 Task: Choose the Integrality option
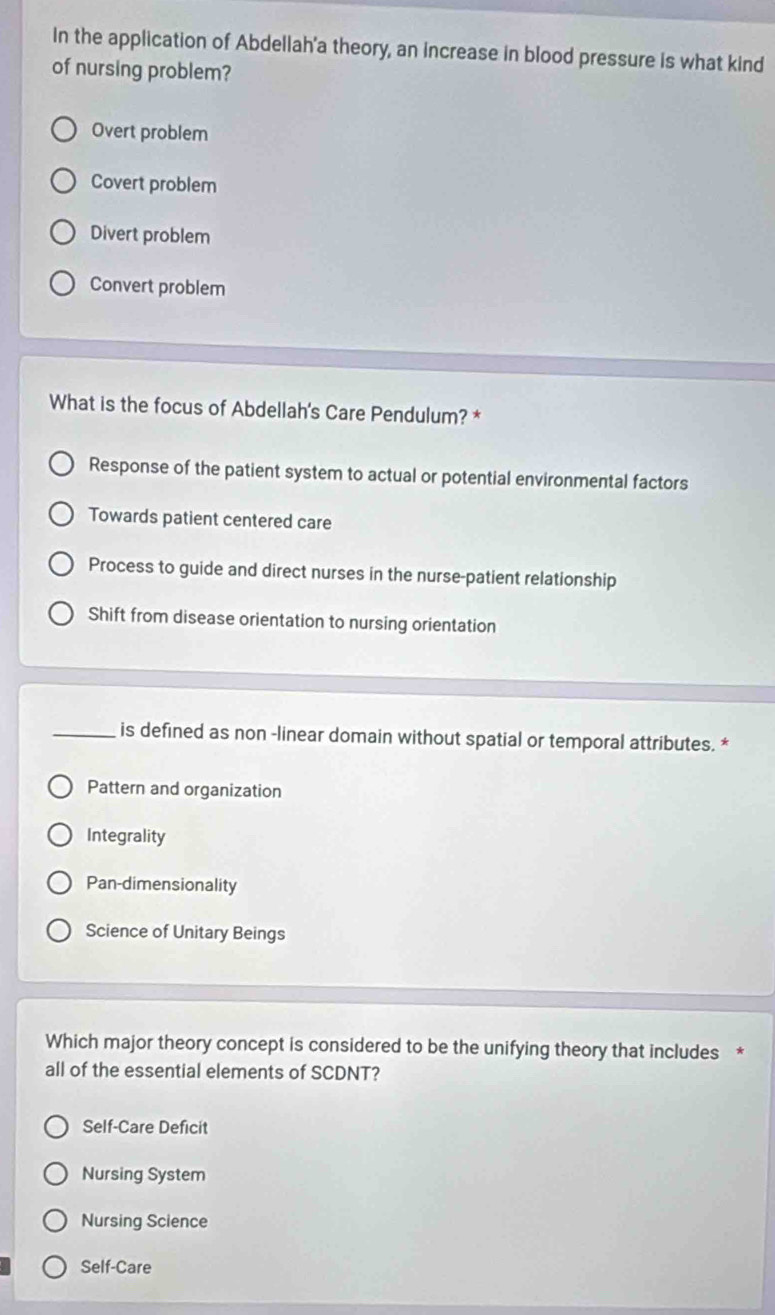(x=60, y=836)
